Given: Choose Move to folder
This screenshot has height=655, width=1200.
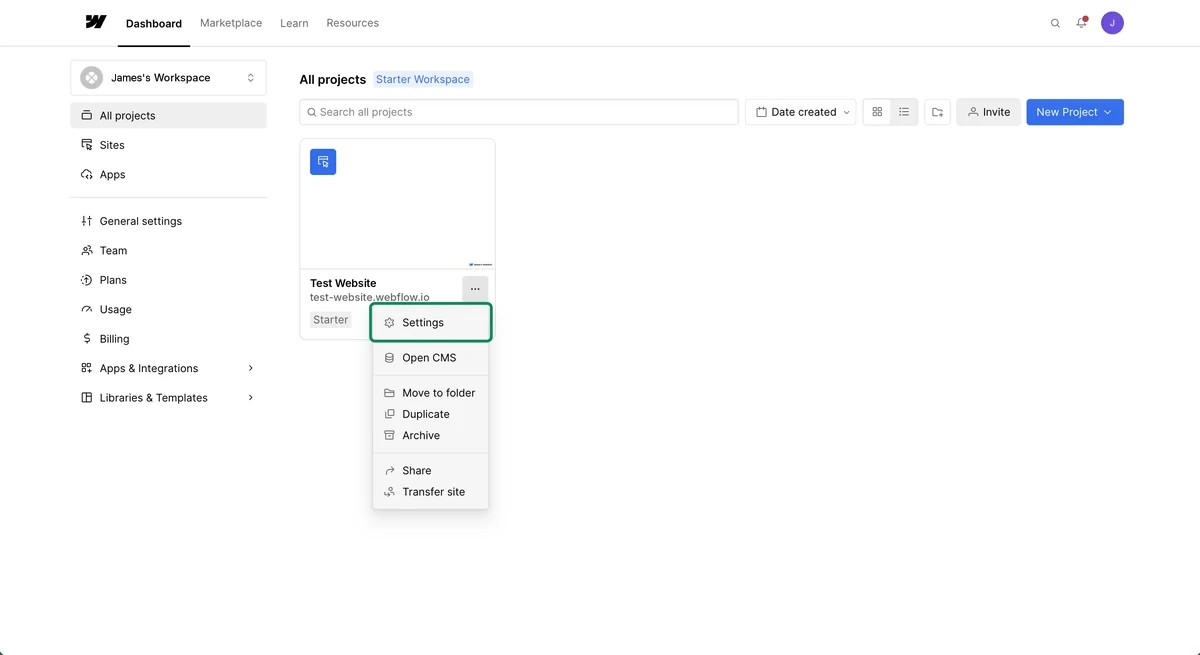Looking at the screenshot, I should click(431, 393).
